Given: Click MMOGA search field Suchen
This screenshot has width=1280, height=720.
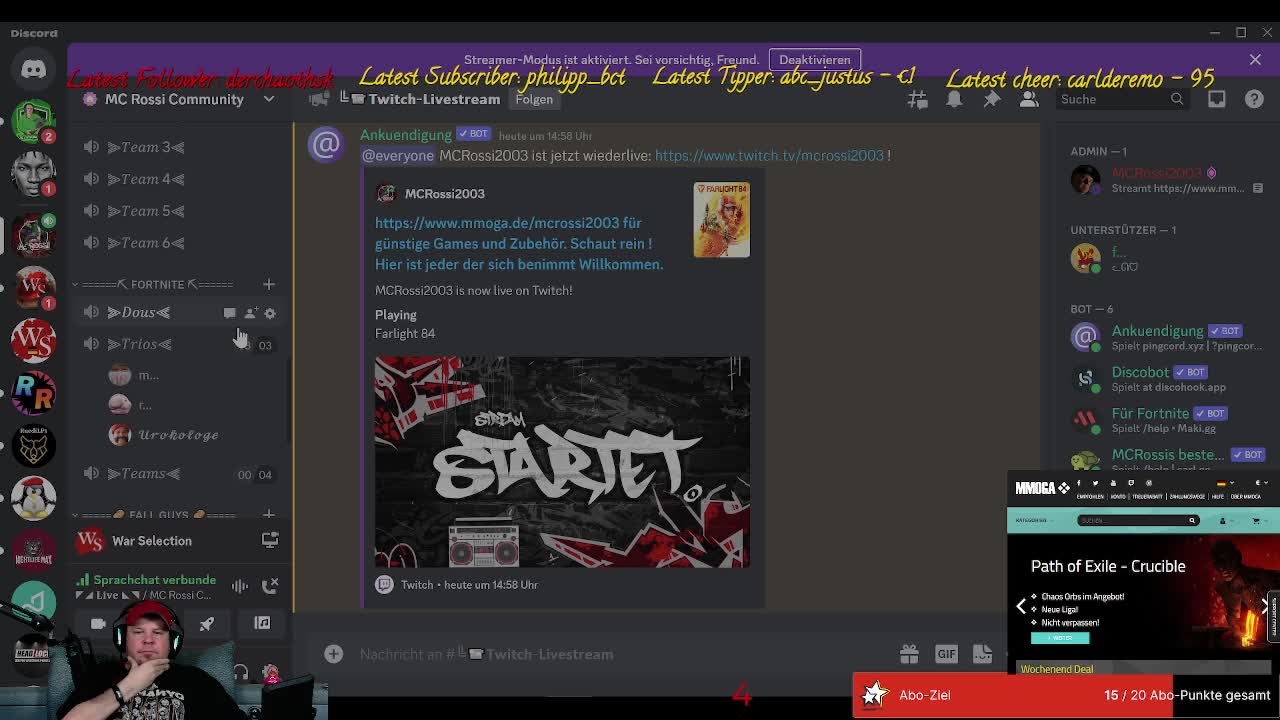Looking at the screenshot, I should tap(1137, 520).
